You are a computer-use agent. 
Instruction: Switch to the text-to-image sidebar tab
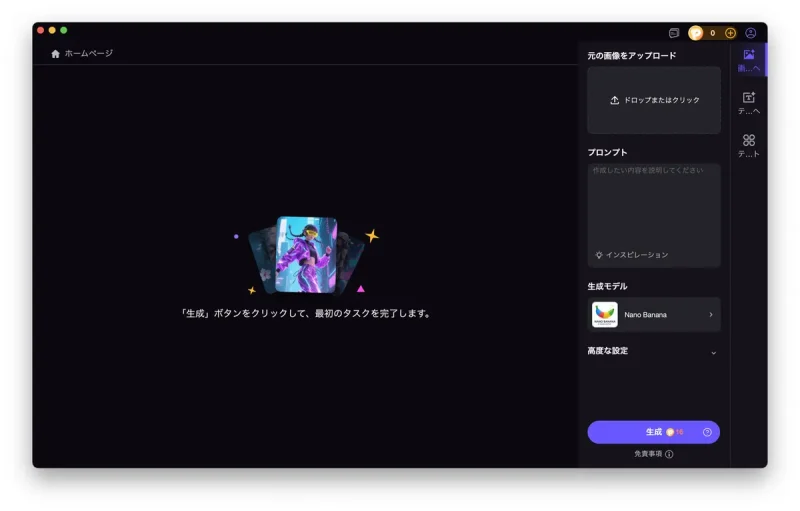748,102
